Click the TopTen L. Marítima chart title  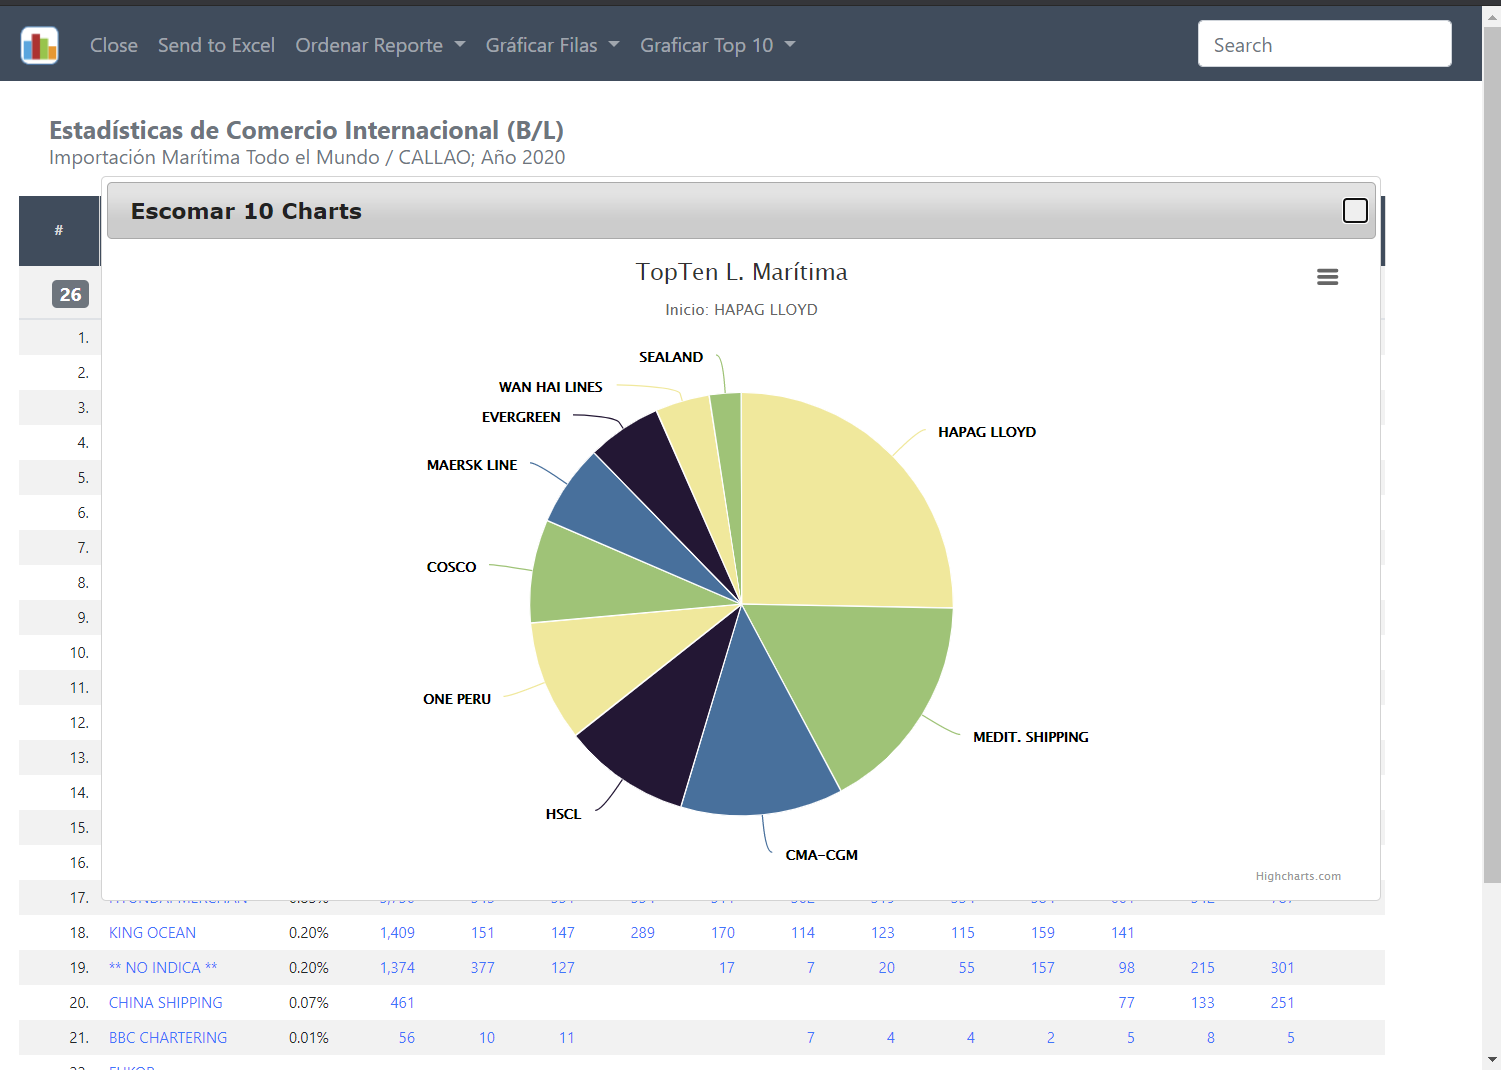pyautogui.click(x=742, y=272)
